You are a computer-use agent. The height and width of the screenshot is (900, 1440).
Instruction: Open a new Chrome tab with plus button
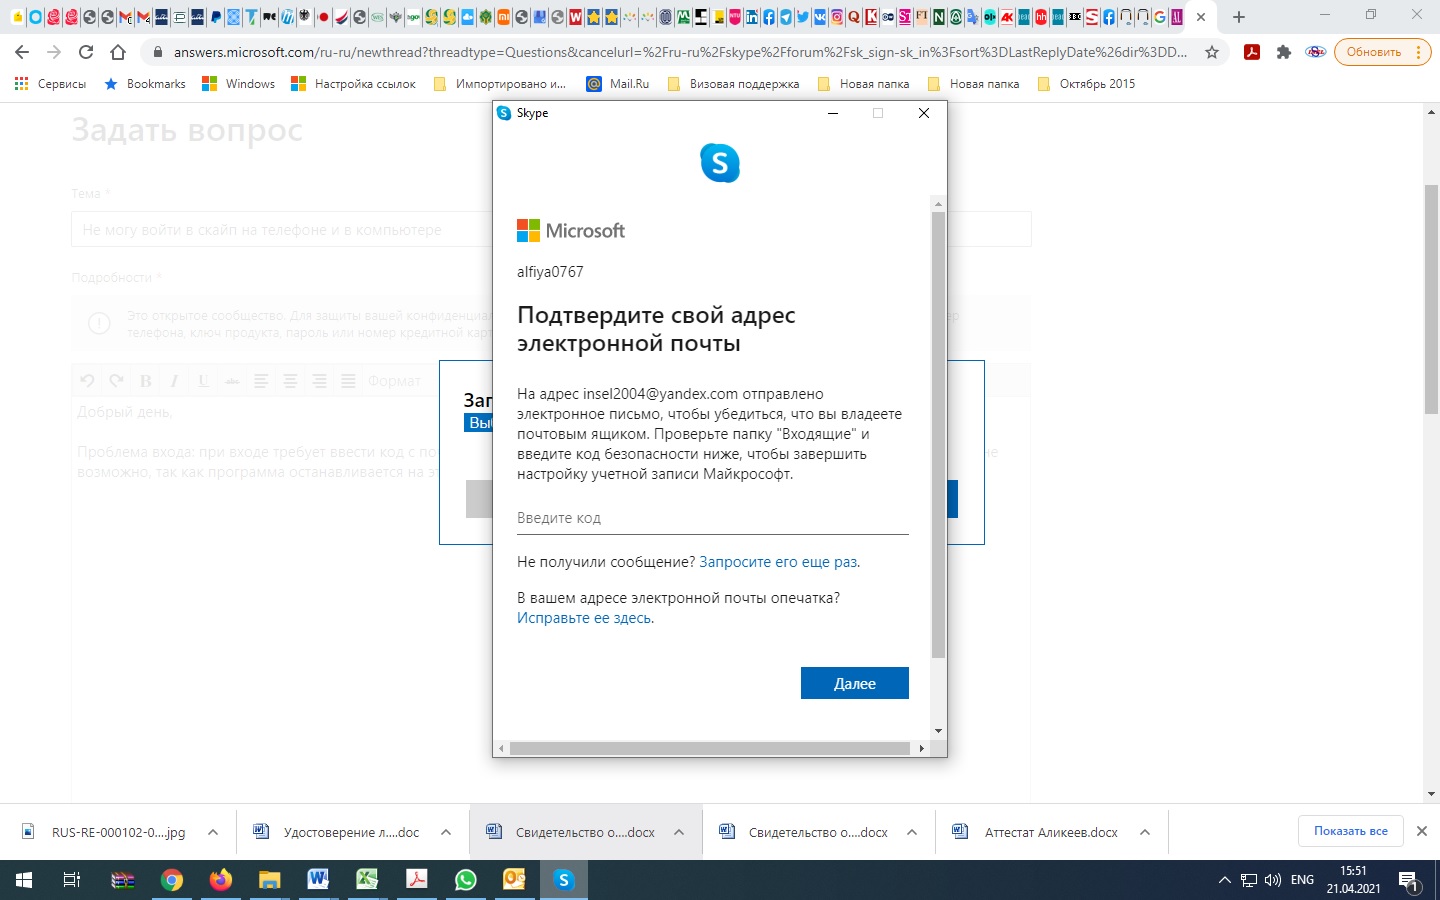[1239, 17]
